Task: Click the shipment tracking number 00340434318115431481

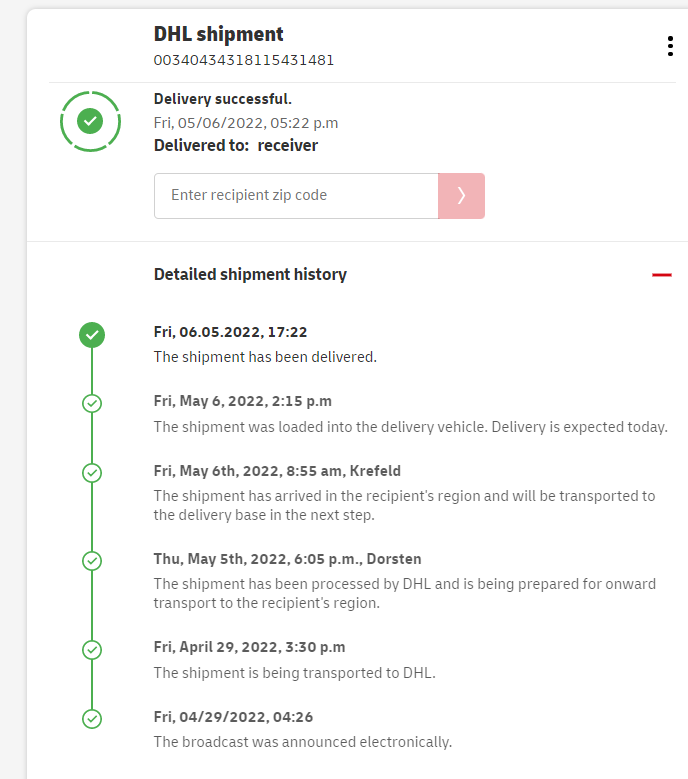Action: tap(244, 60)
